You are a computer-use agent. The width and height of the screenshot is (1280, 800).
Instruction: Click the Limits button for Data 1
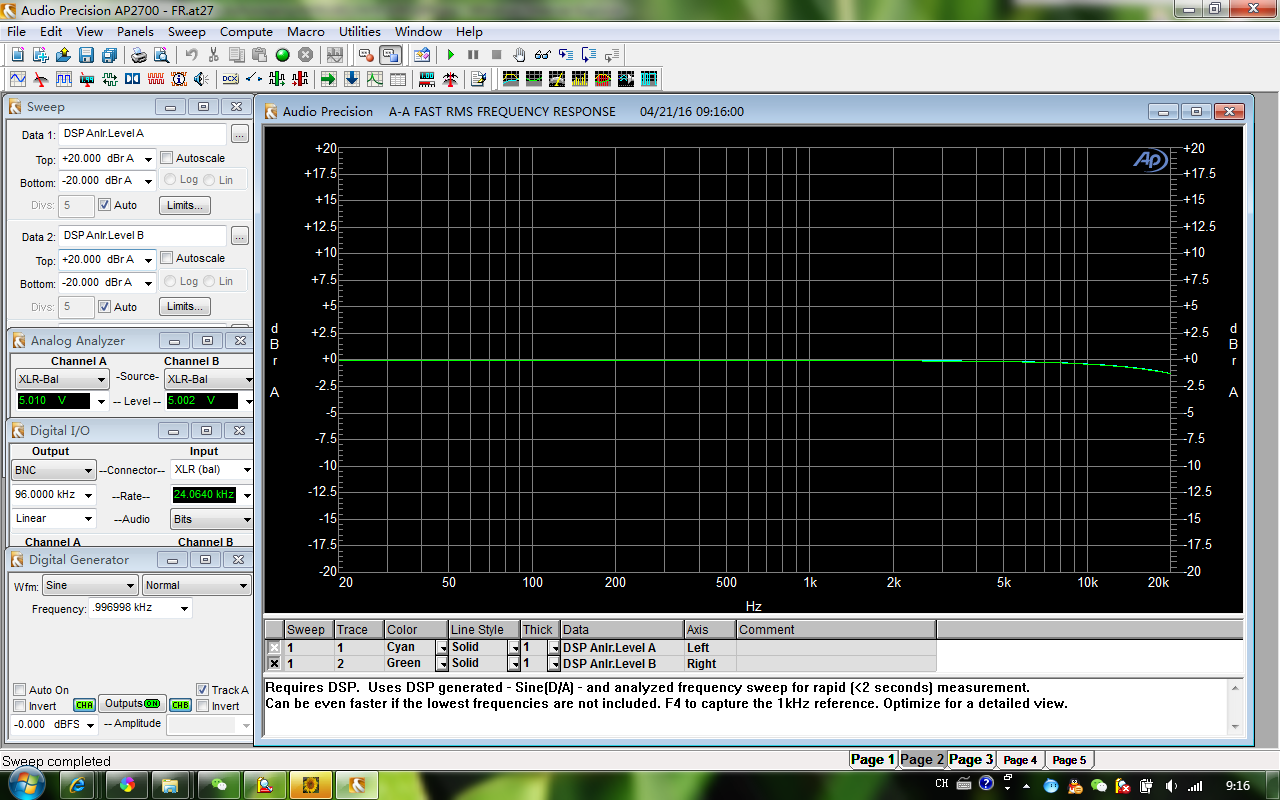(185, 205)
